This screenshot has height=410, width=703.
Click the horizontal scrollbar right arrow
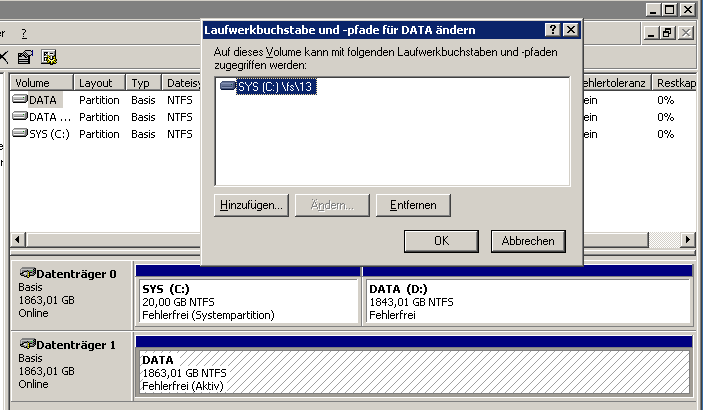(687, 241)
